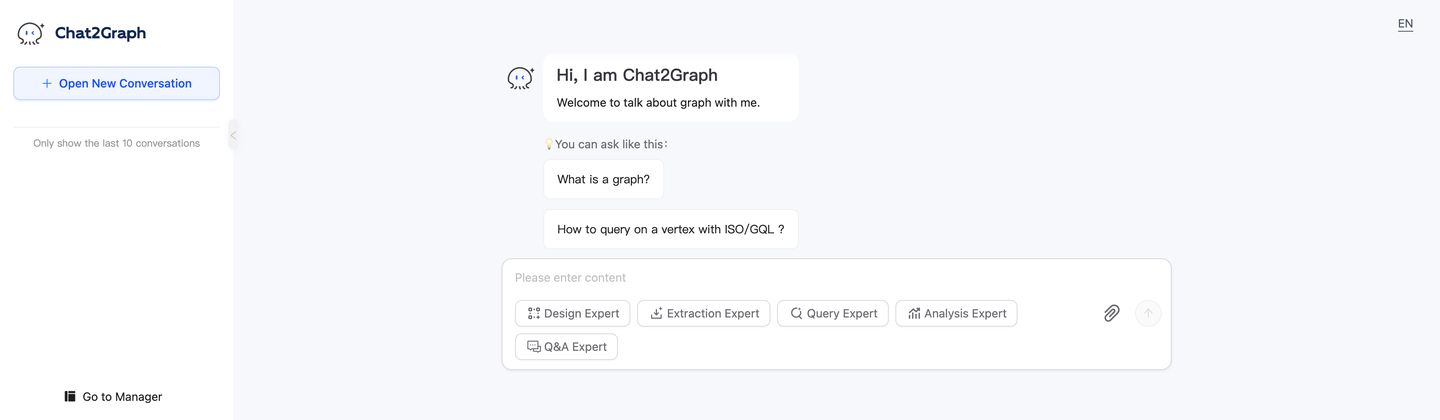The height and width of the screenshot is (420, 1440).
Task: Click the plus icon for new conversation
Action: tap(47, 83)
